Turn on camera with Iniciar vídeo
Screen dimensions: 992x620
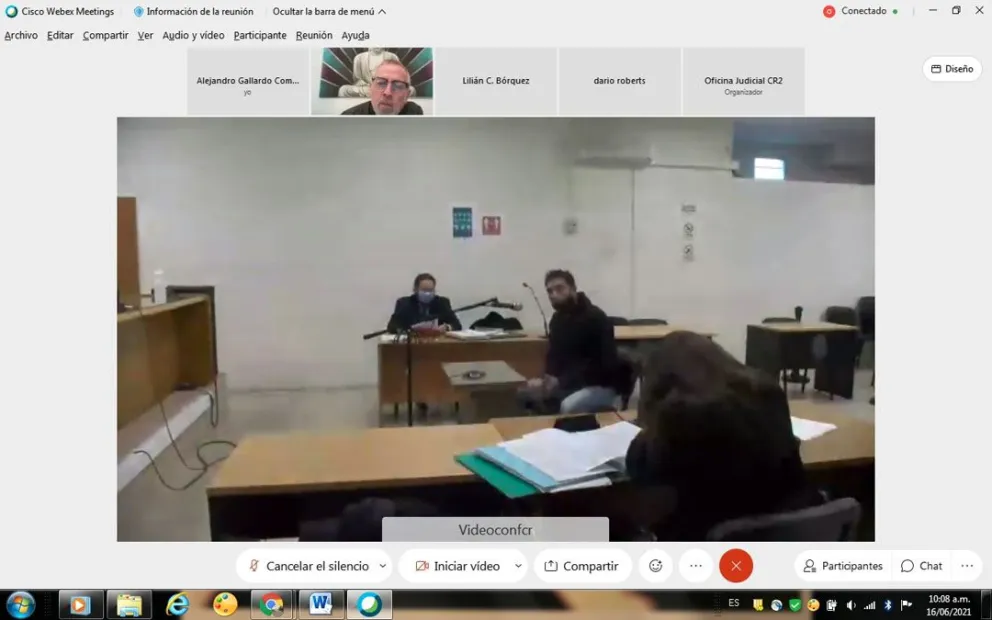pyautogui.click(x=457, y=566)
